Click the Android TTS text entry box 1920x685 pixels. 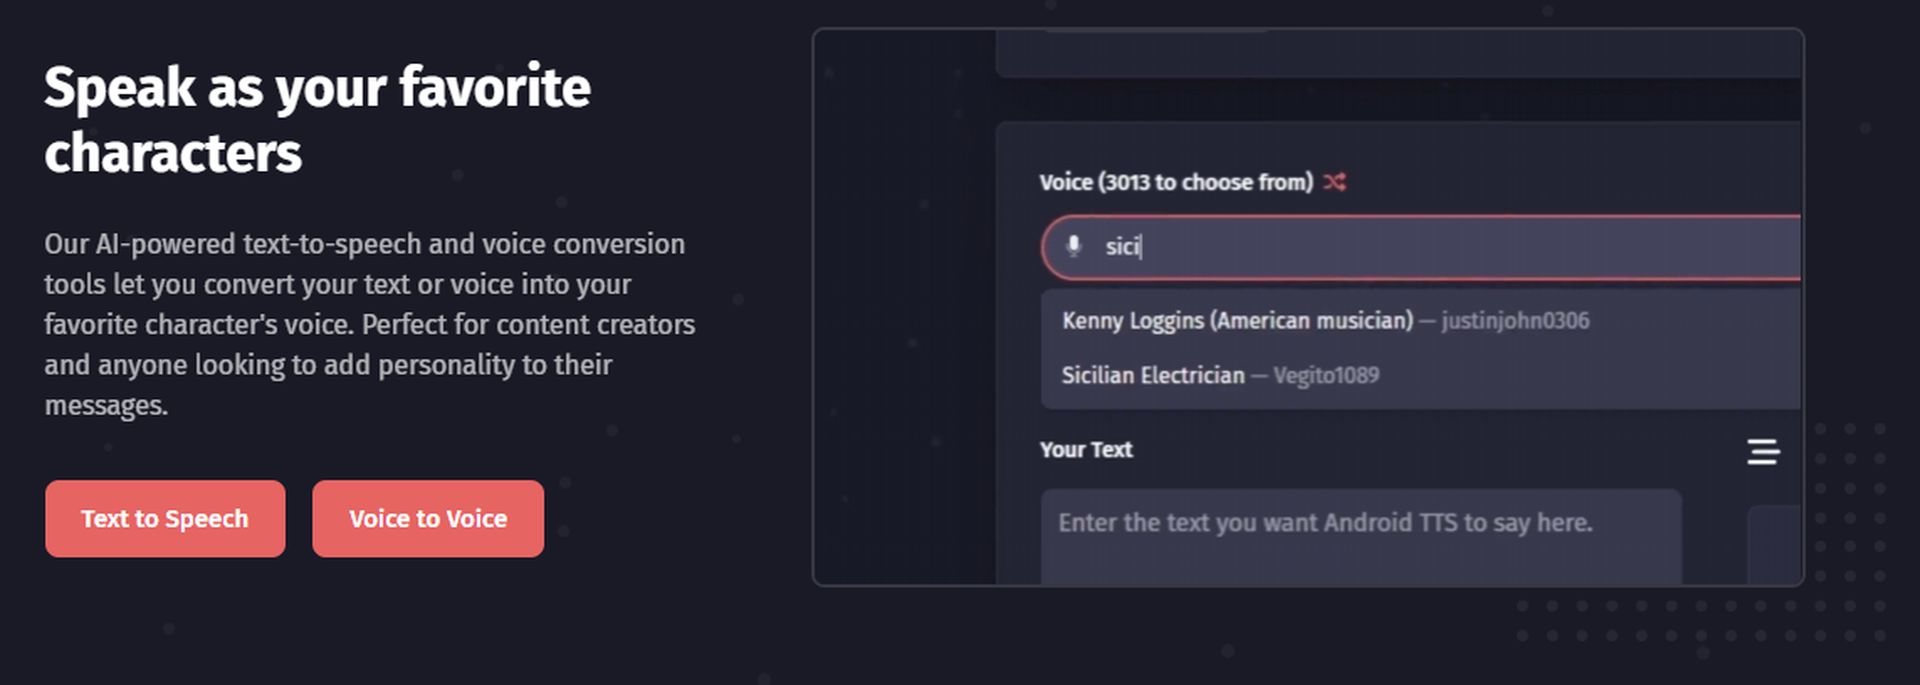[1361, 537]
